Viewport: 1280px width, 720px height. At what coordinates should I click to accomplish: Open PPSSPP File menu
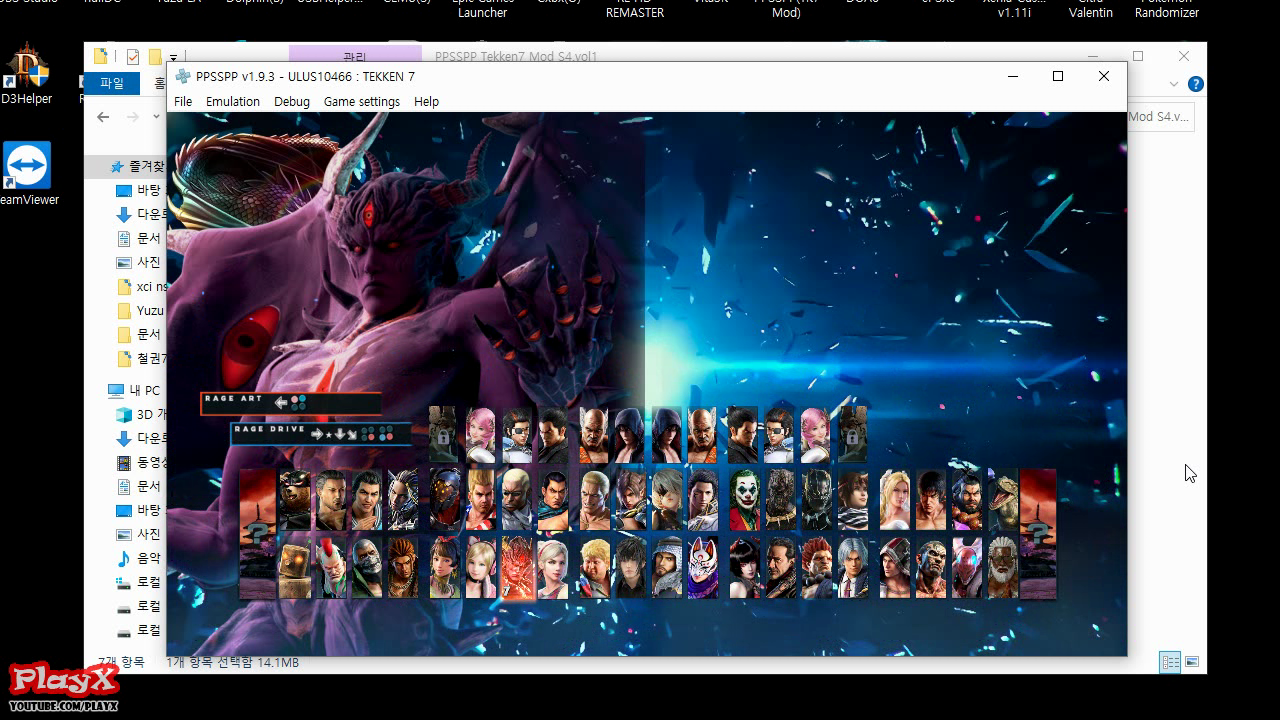point(183,102)
